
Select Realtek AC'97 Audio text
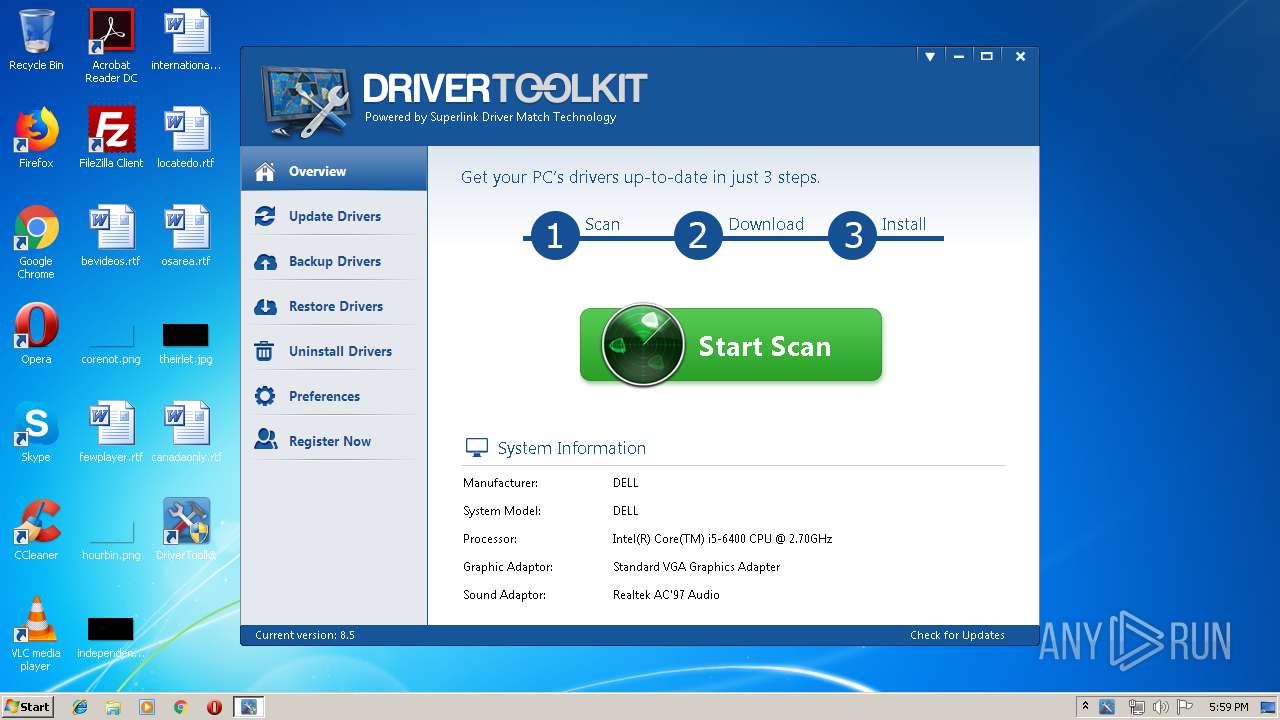(x=666, y=595)
